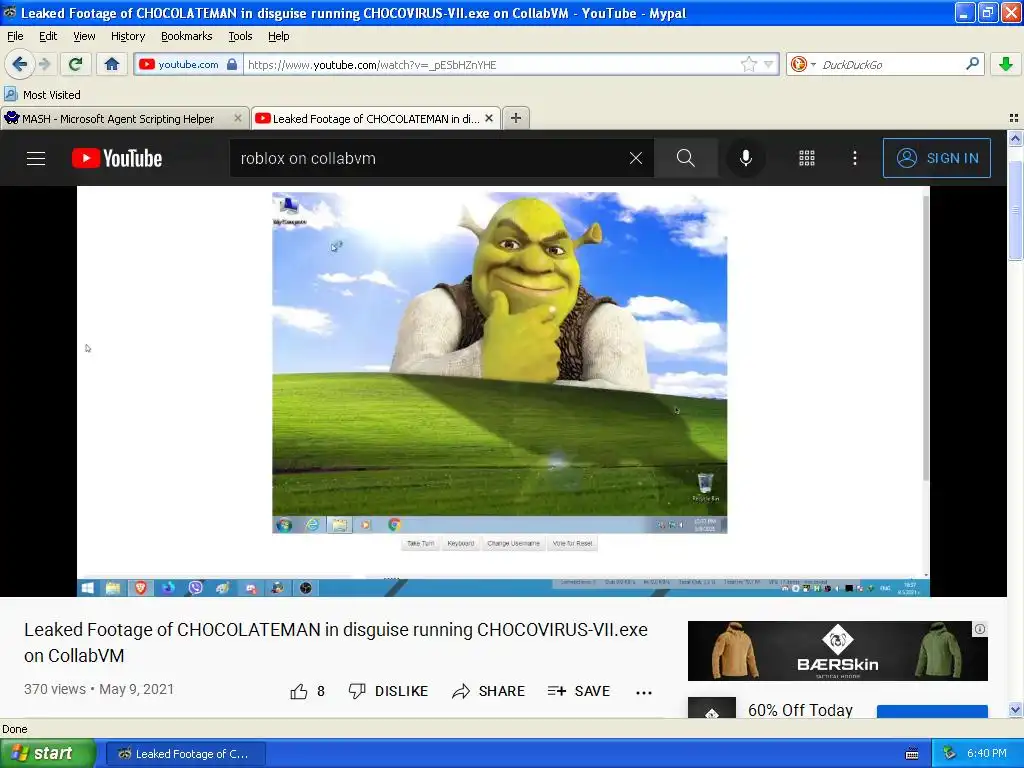Bookmark this page with the star icon
The height and width of the screenshot is (768, 1024).
coord(748,64)
